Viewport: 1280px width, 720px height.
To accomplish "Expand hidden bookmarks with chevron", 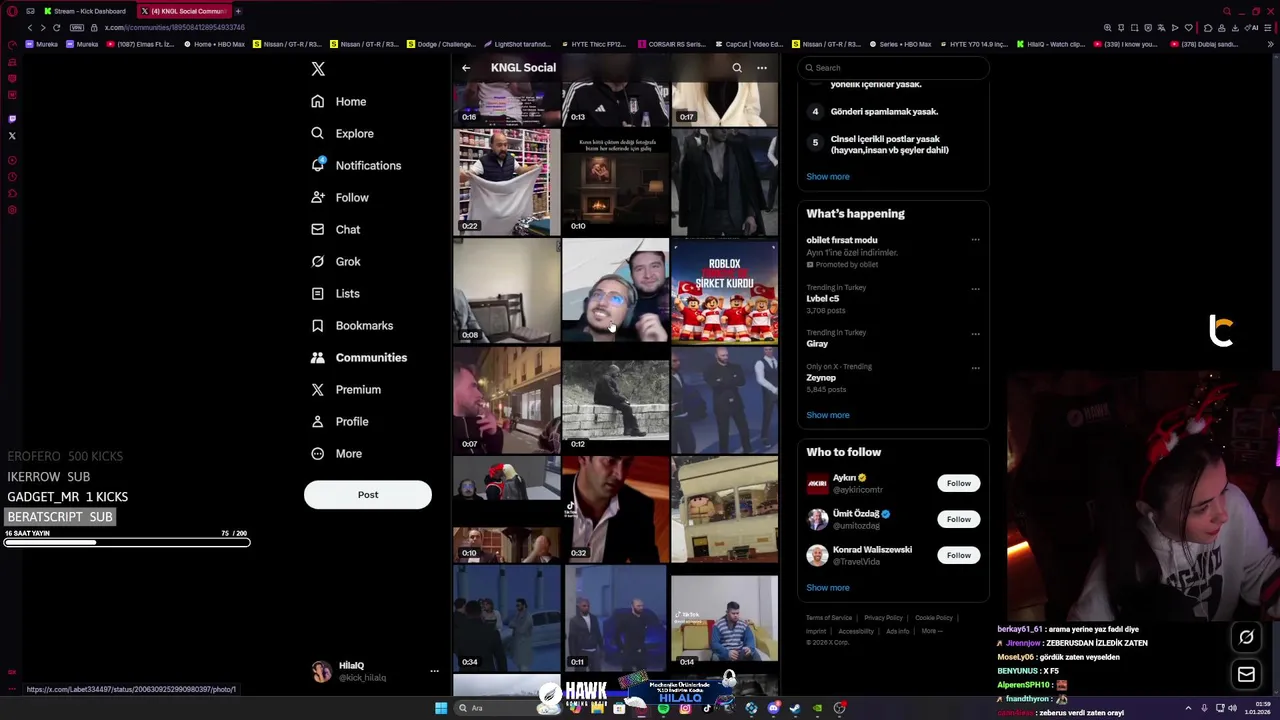I will 1271,44.
